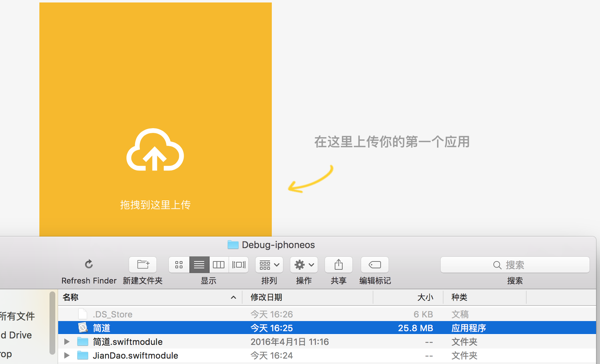Click the Refresh Finder toolbar icon
The image size is (600, 364).
coord(89,264)
